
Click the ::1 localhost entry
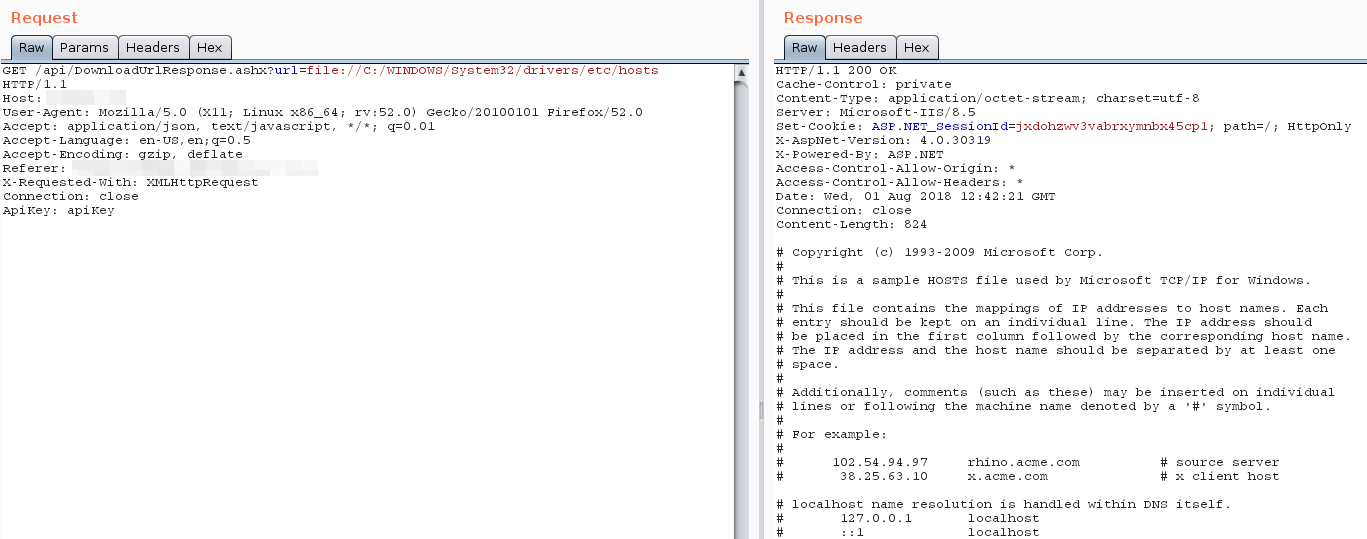(907, 532)
